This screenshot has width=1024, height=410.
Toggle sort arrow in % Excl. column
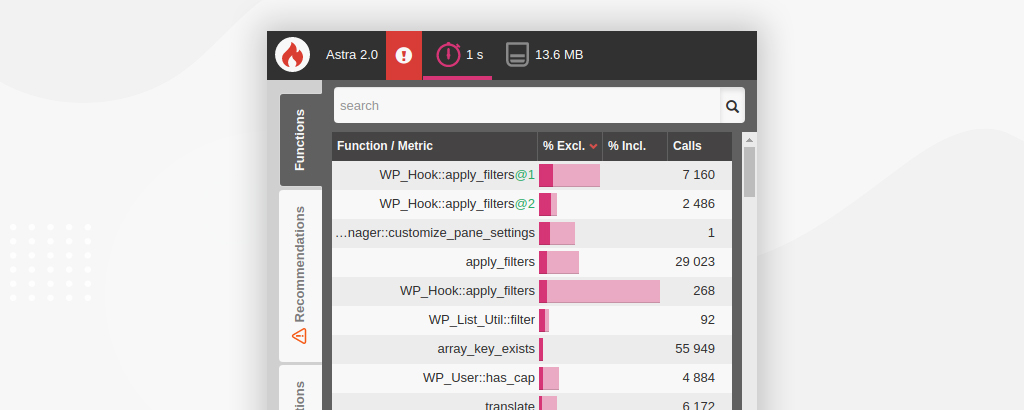(594, 146)
